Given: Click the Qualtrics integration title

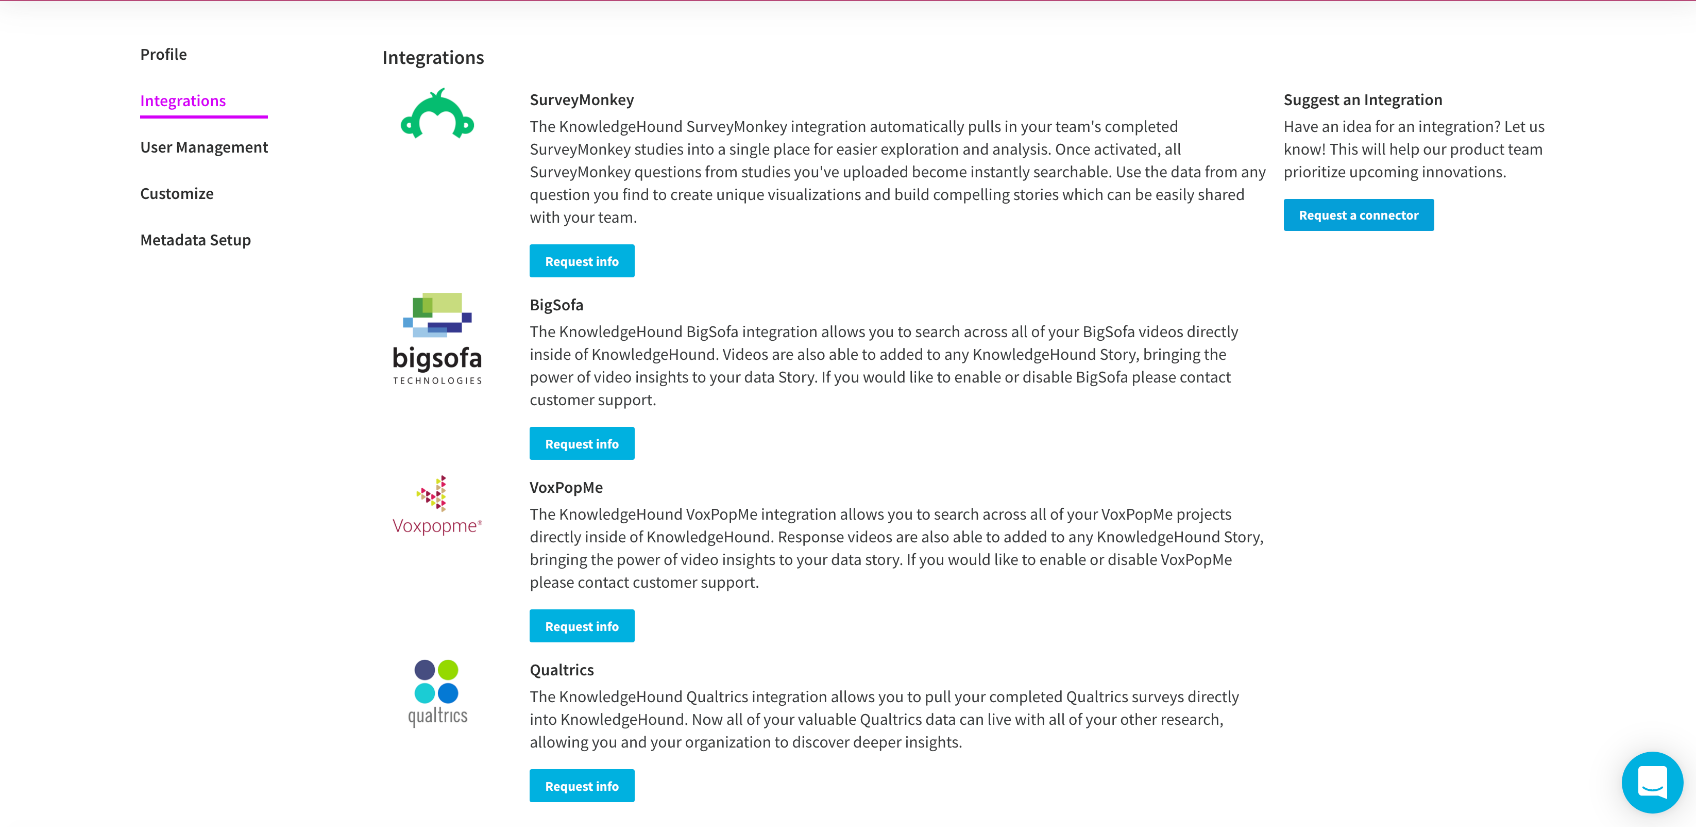Looking at the screenshot, I should (x=562, y=670).
